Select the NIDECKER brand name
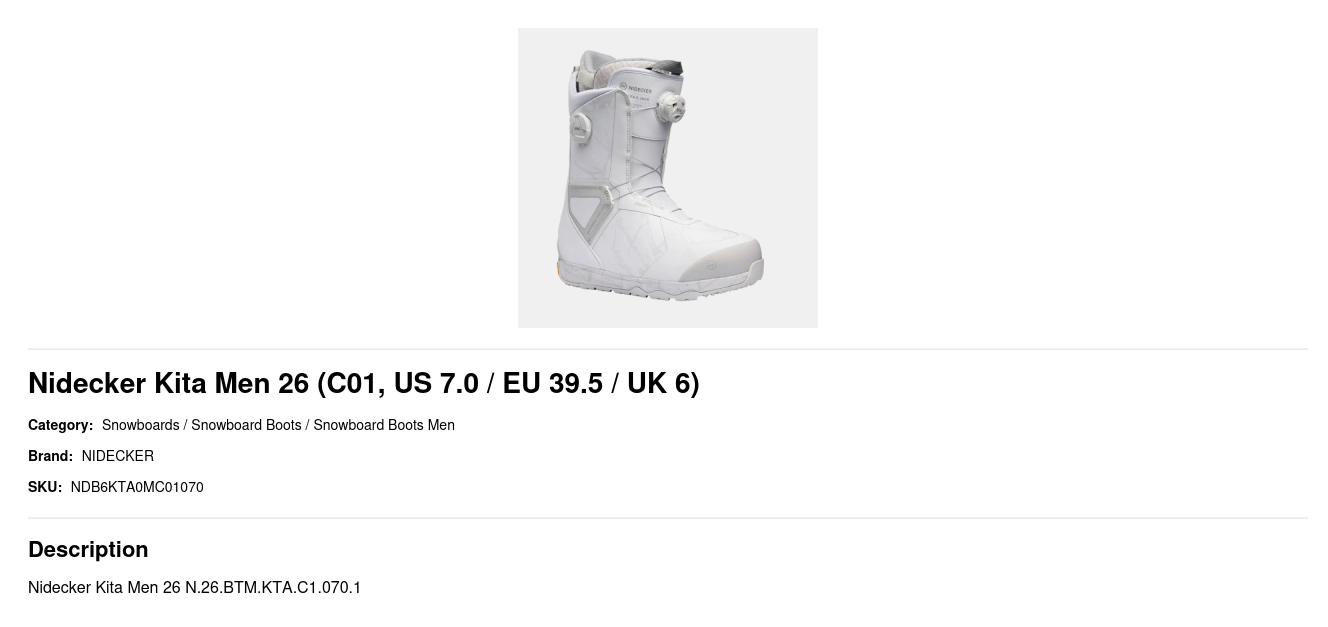Viewport: 1328px width, 627px height. pos(118,456)
